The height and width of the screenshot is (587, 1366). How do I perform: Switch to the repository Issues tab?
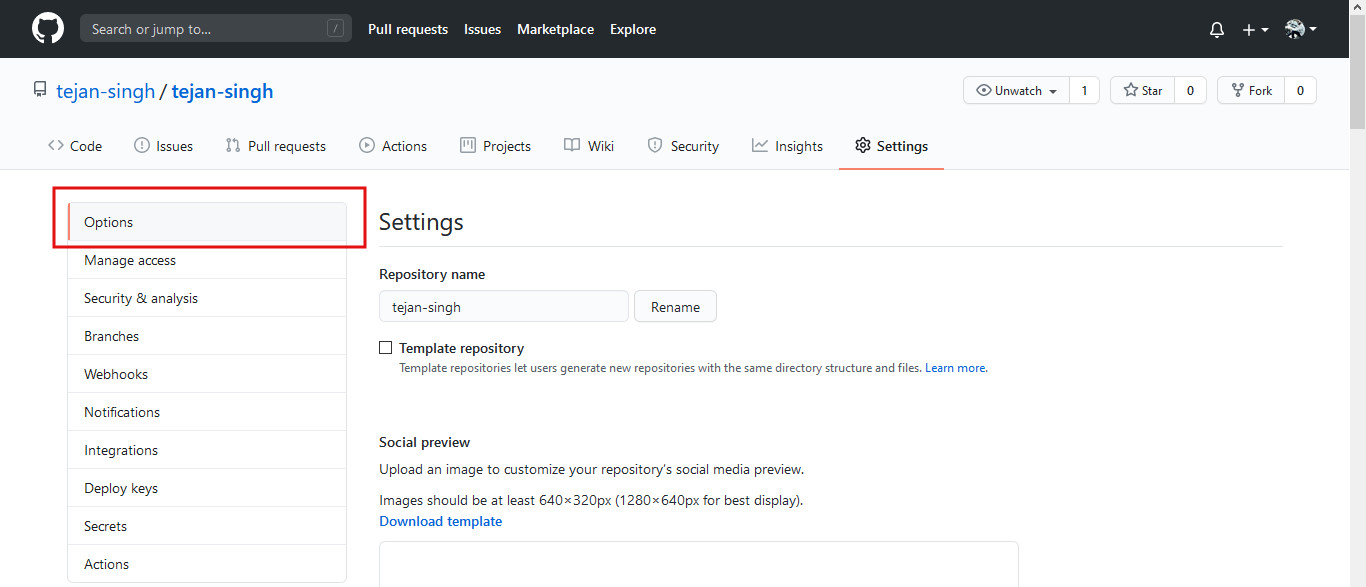[x=163, y=146]
